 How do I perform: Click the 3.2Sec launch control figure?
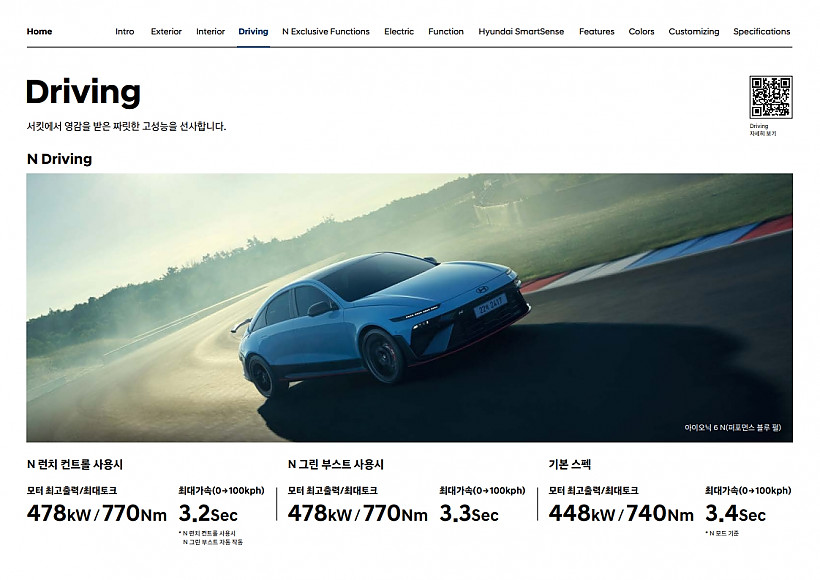(x=208, y=514)
